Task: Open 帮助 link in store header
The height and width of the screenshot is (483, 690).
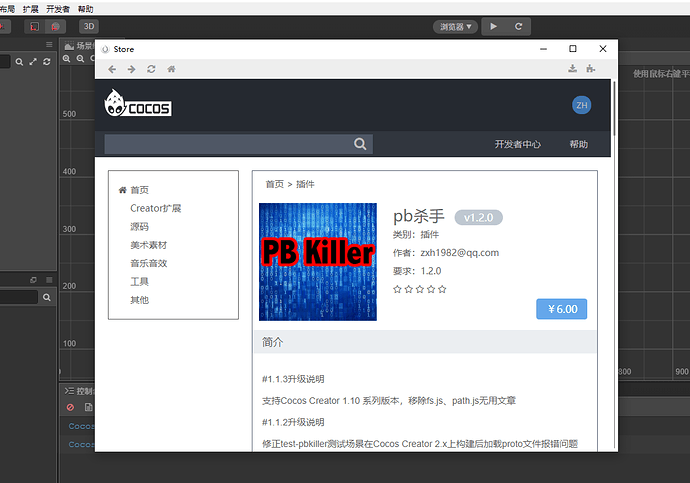Action: point(579,144)
